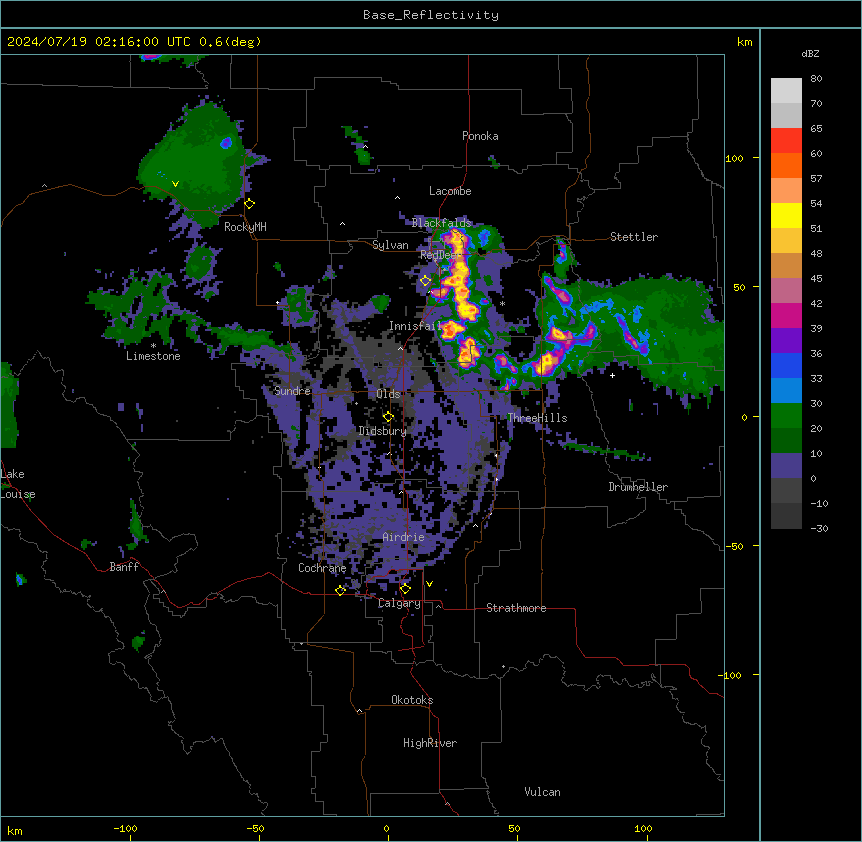Viewport: 862px width, 842px height.
Task: Click the Okotoks city label
Action: tap(412, 700)
